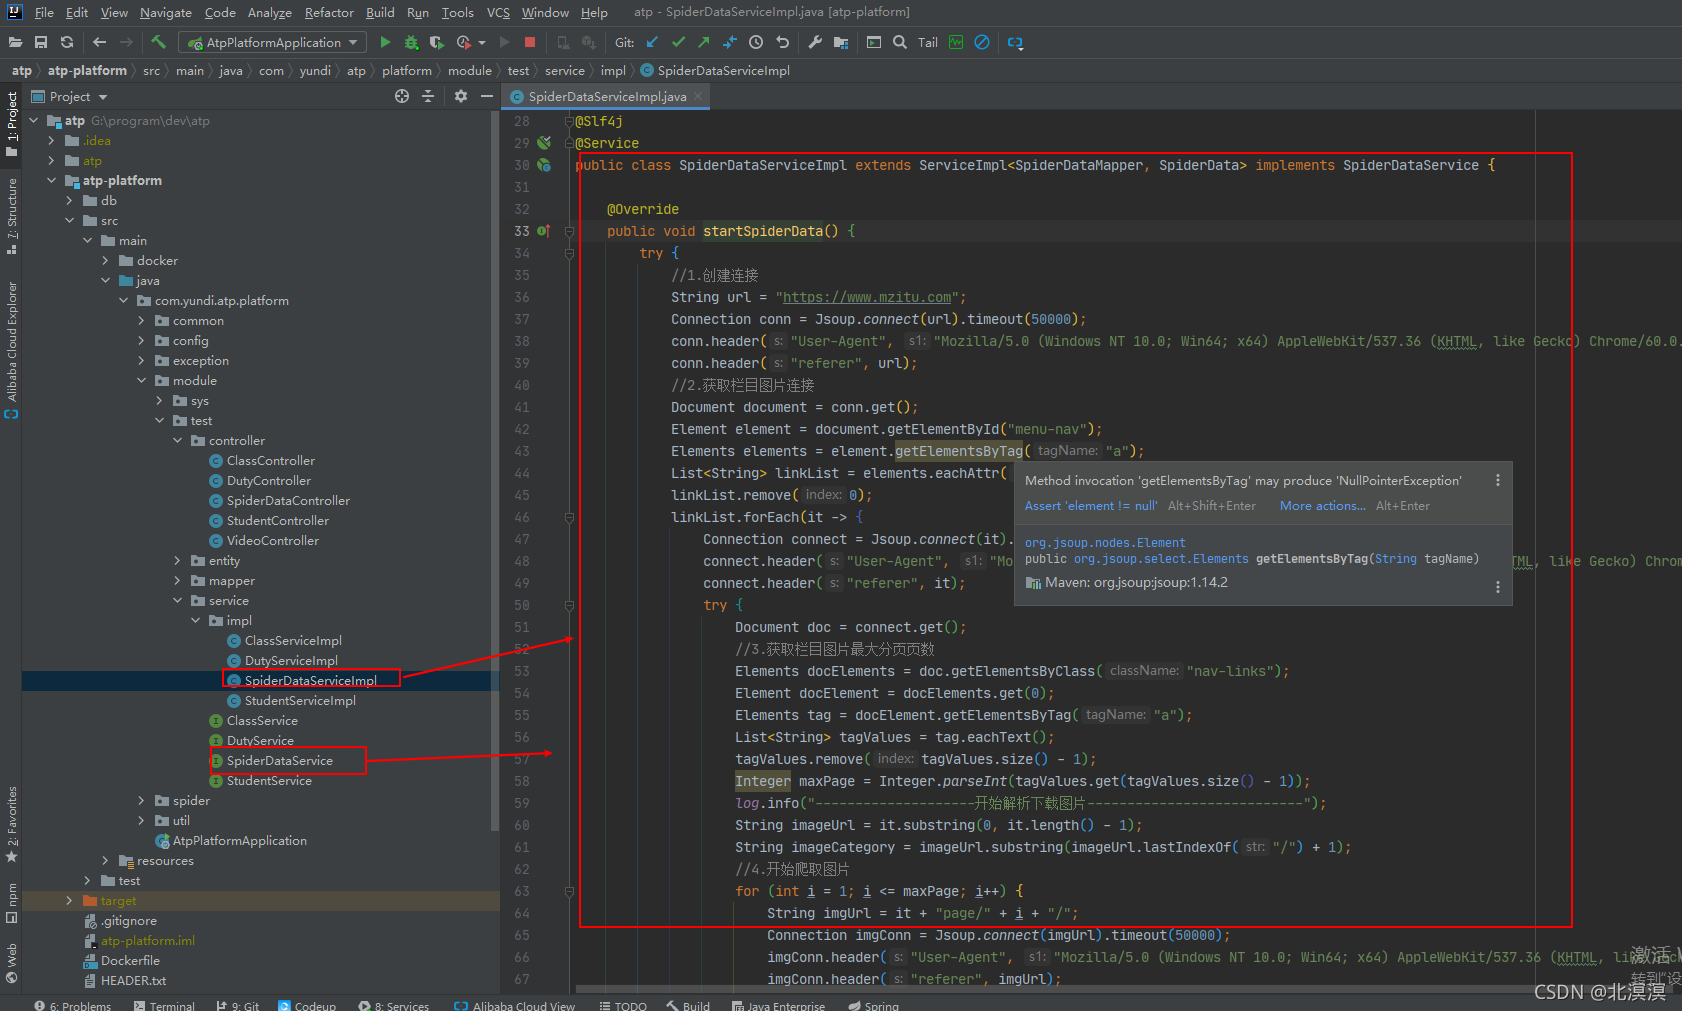Click the Build project hammer icon
This screenshot has height=1011, width=1682.
tap(158, 42)
